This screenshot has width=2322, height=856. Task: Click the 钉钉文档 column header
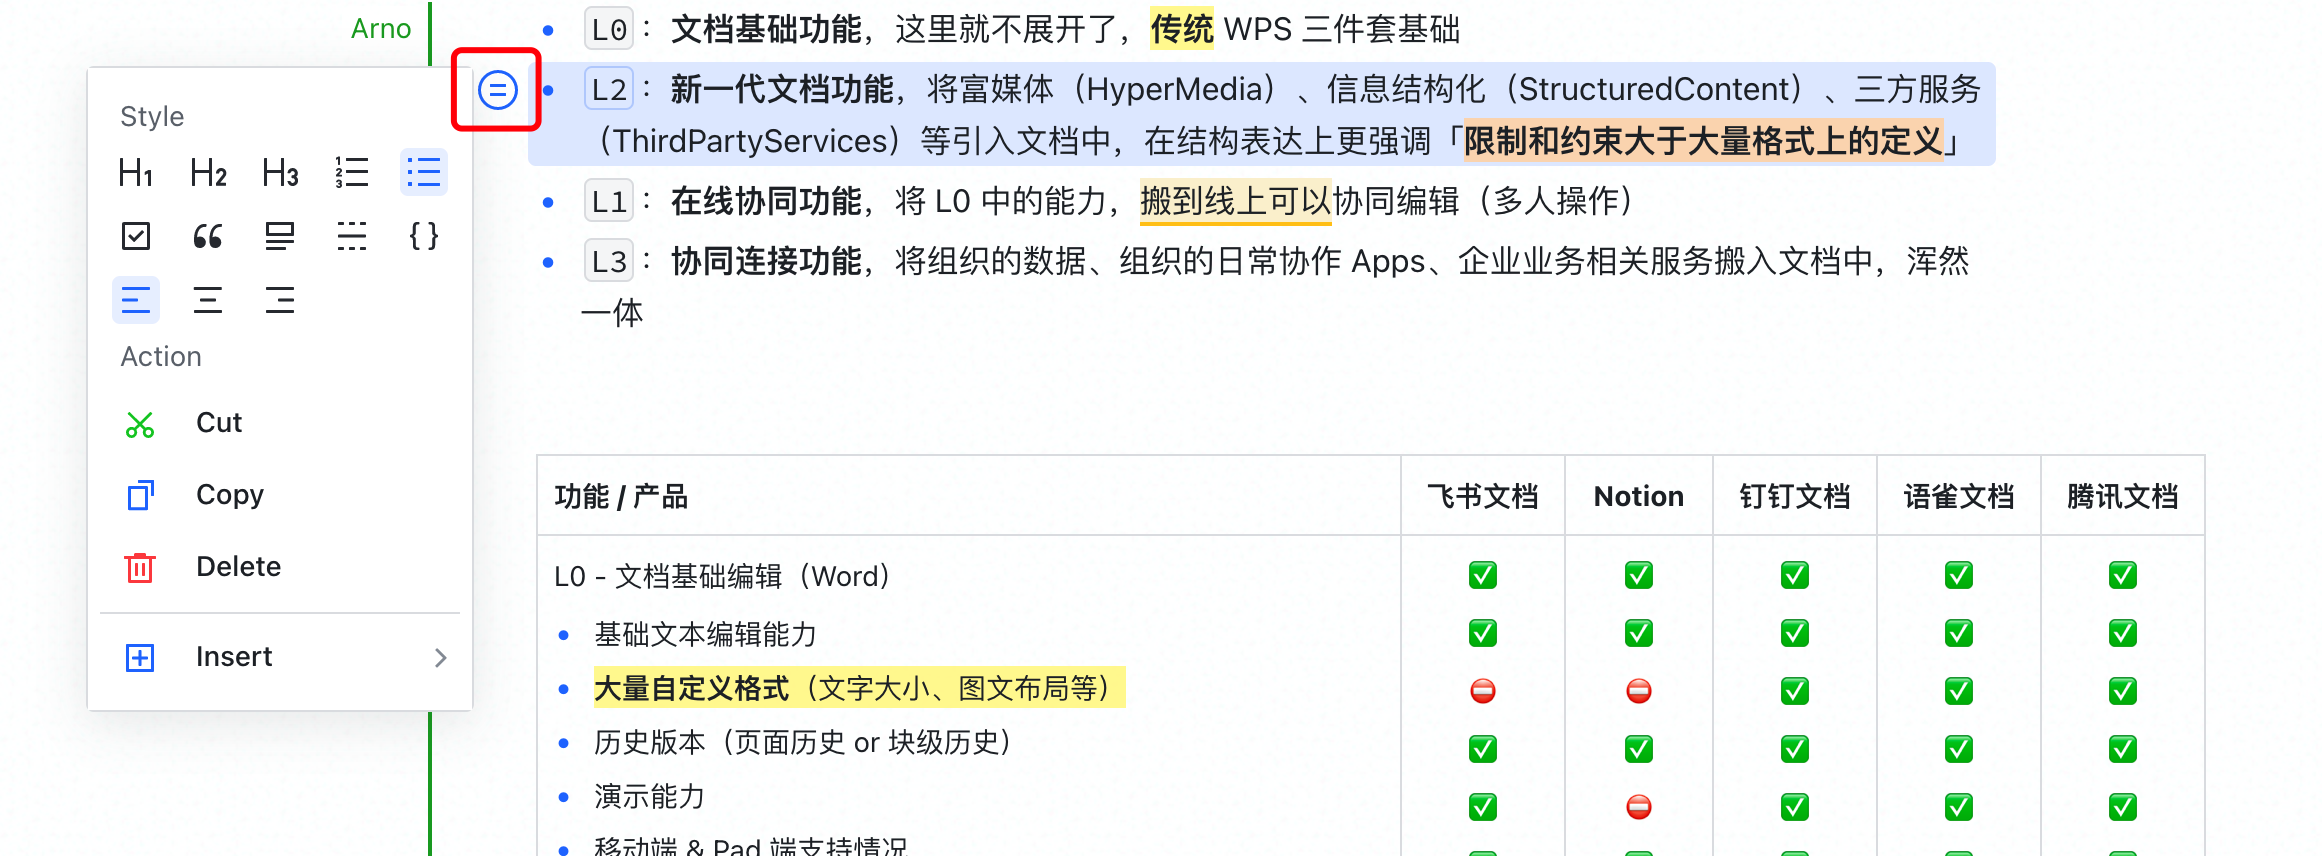(1795, 497)
